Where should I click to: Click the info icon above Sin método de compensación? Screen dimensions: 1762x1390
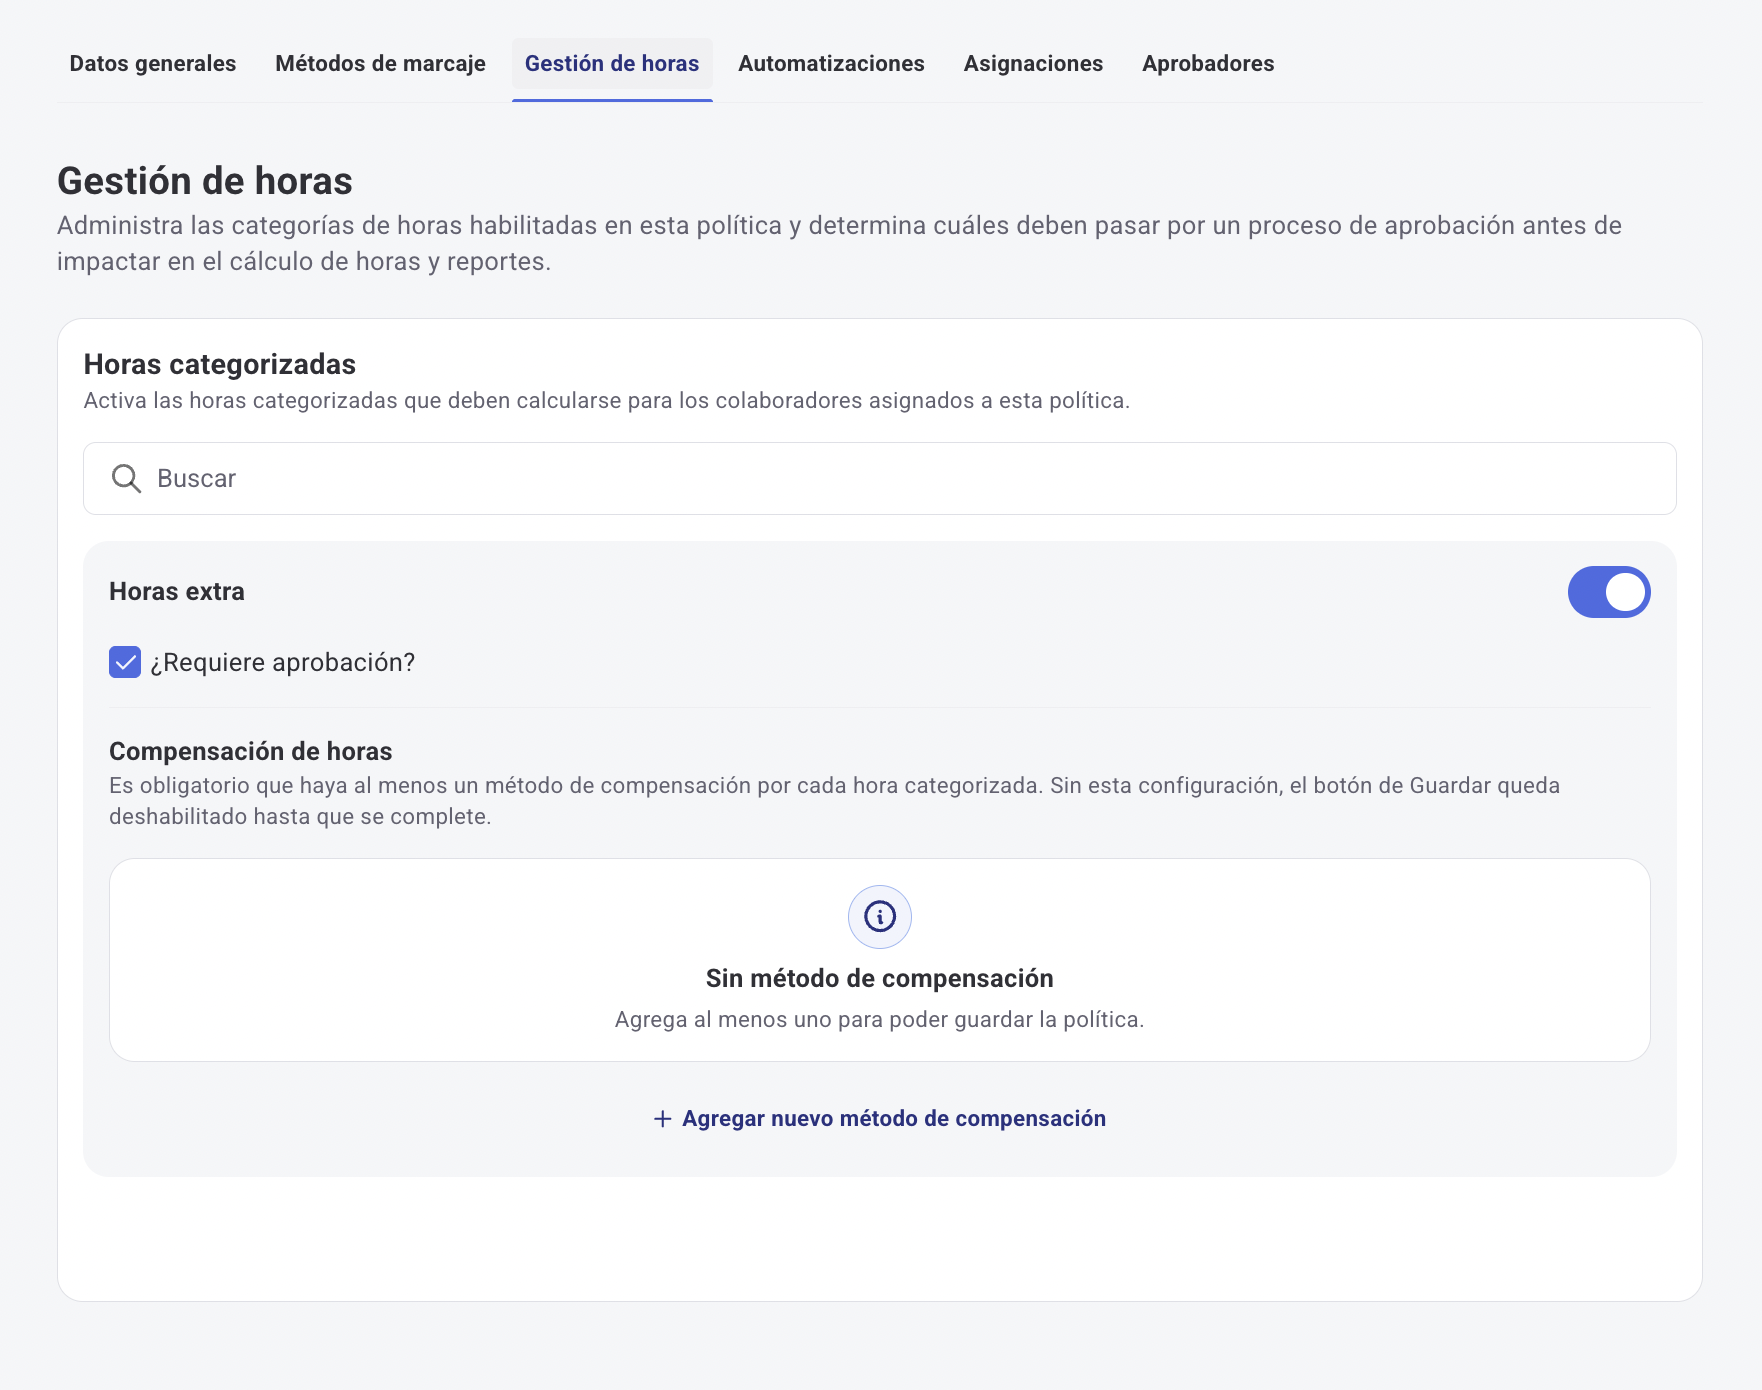pos(880,916)
